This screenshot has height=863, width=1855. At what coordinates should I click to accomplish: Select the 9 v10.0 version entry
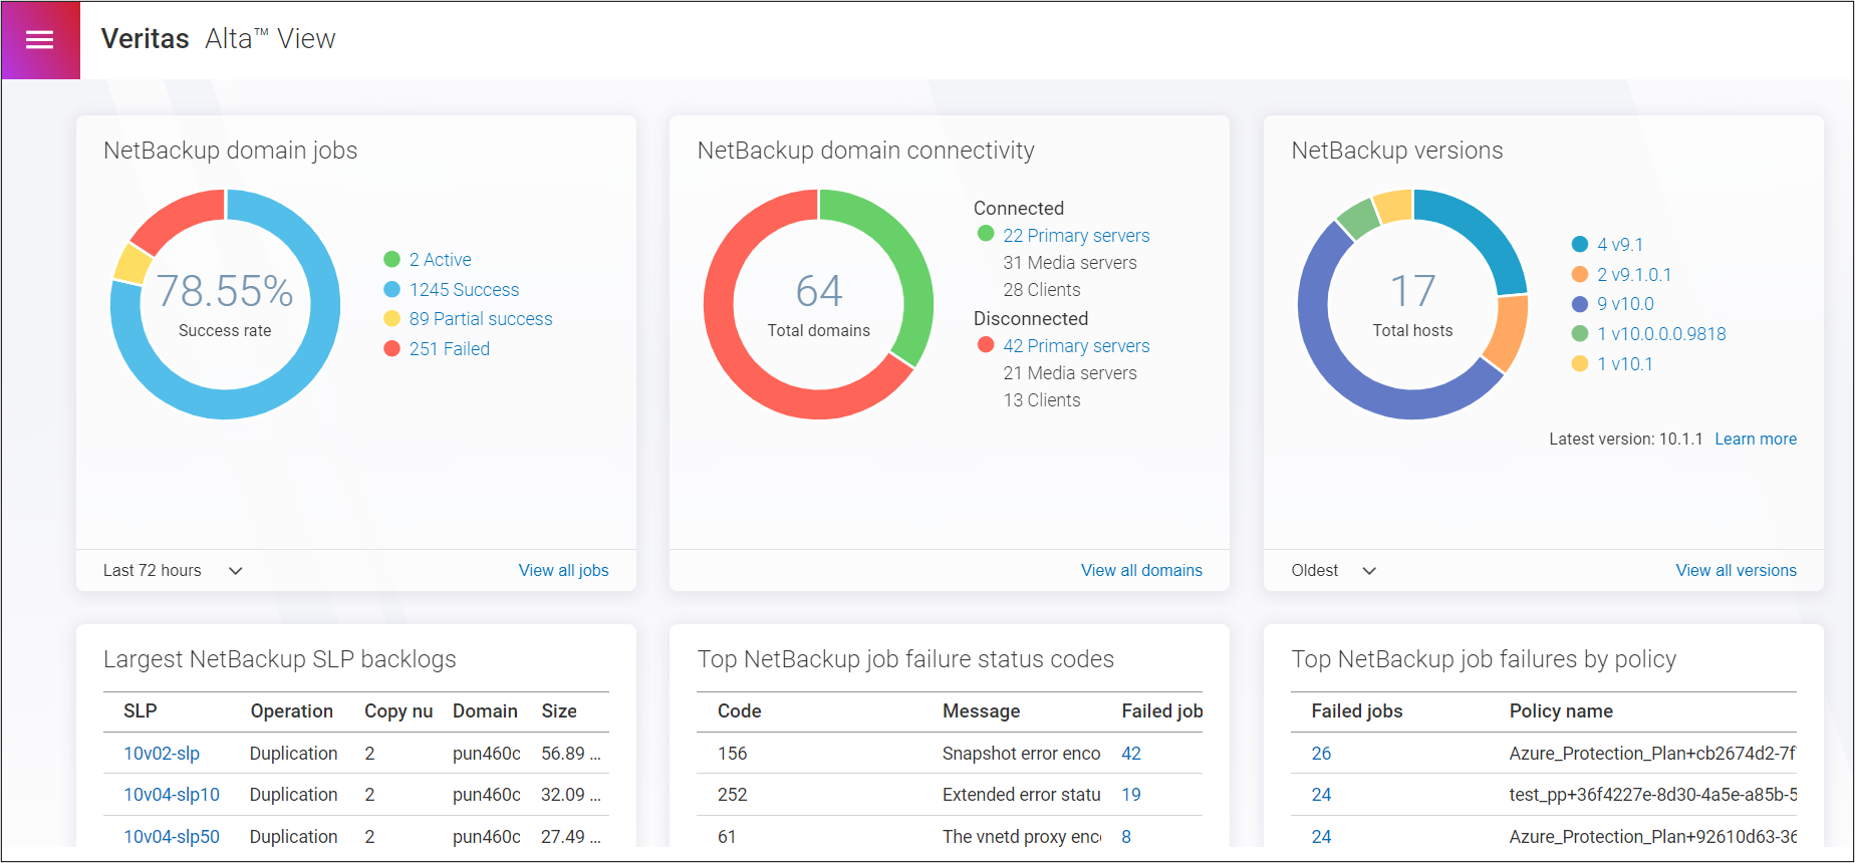[1625, 304]
